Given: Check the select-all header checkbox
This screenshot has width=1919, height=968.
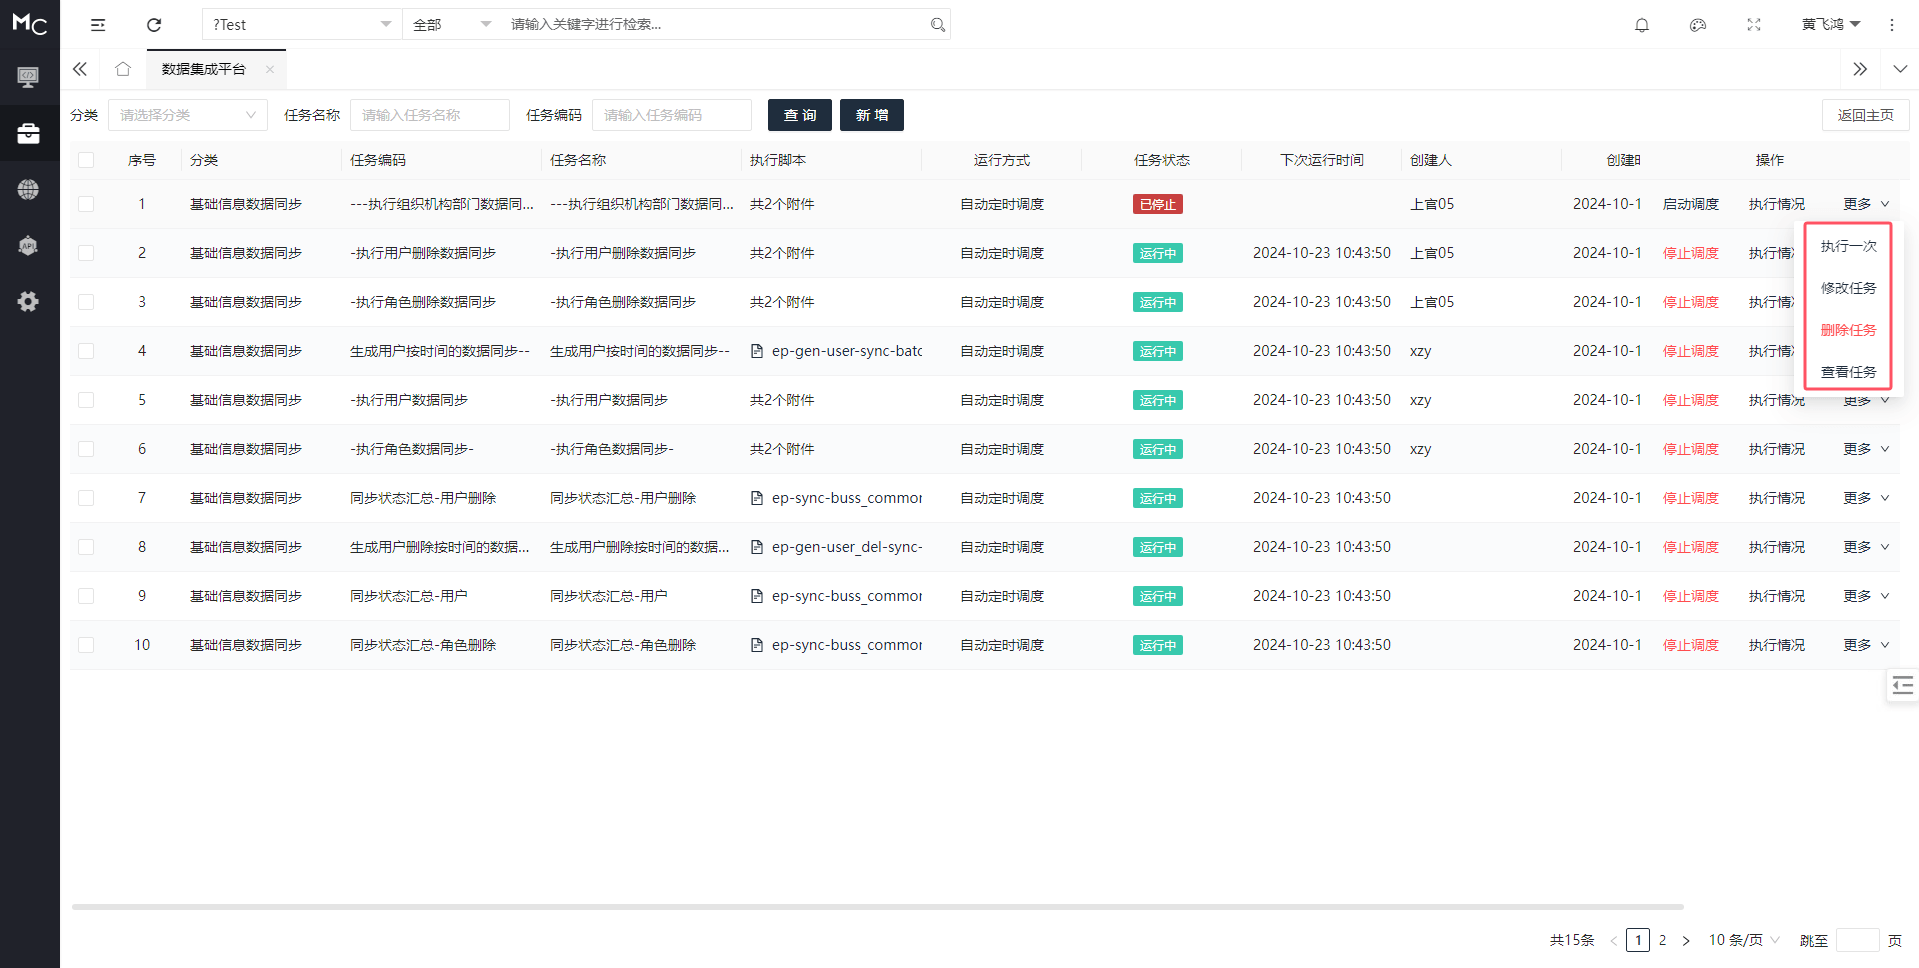Looking at the screenshot, I should coord(86,160).
